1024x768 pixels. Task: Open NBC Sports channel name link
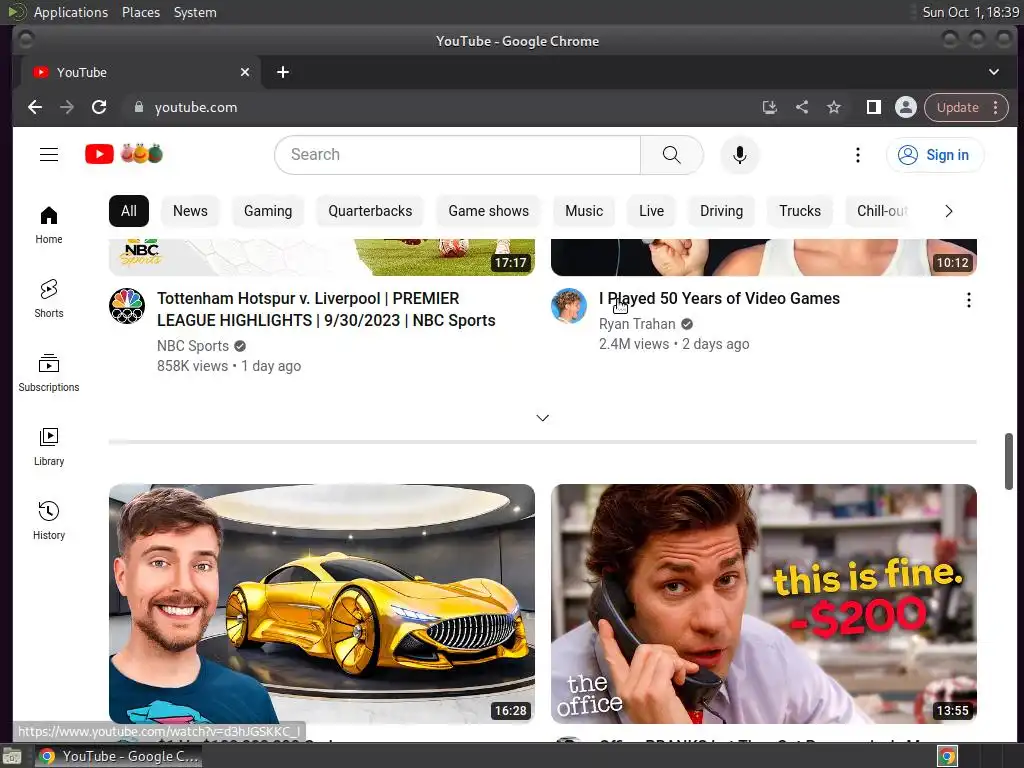[x=193, y=346]
